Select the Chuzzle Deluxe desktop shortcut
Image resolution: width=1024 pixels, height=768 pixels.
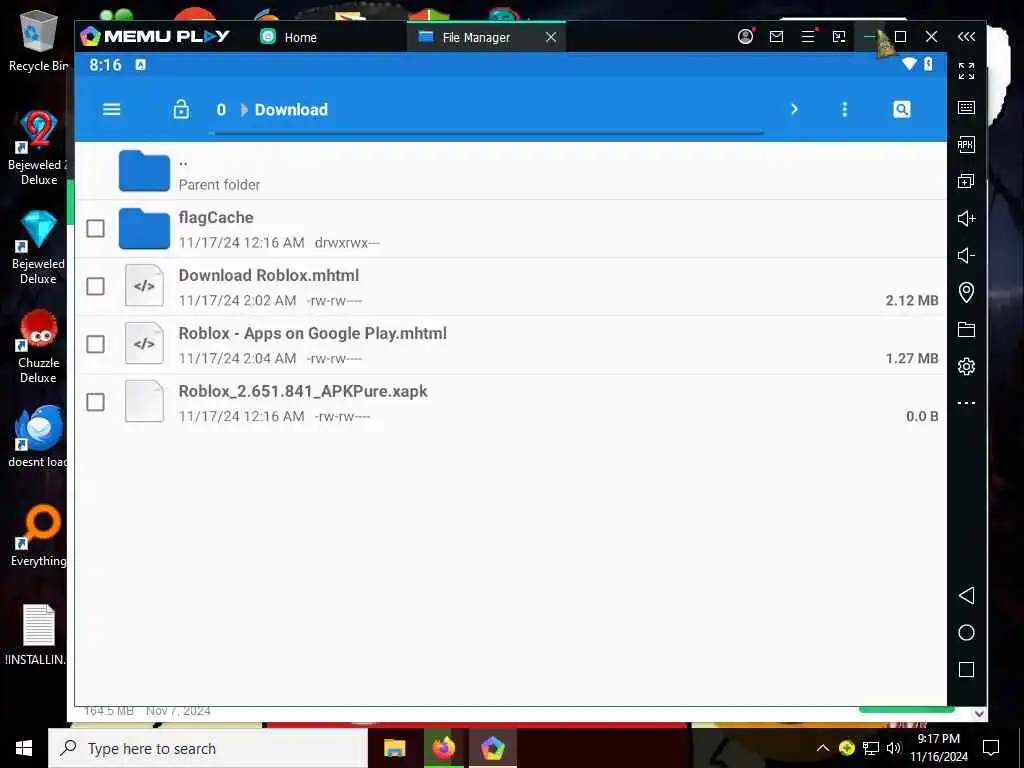coord(38,346)
